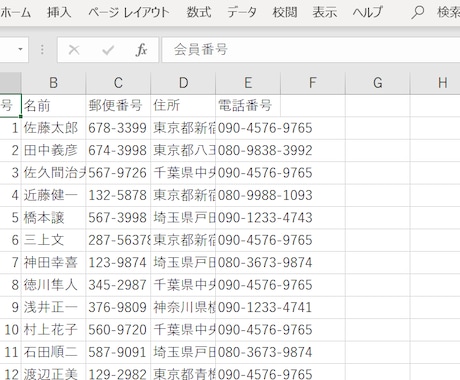This screenshot has height=380, width=460.
Task: Select phone number cell 080-3673-9874 for 神田幸喜
Action: point(248,263)
